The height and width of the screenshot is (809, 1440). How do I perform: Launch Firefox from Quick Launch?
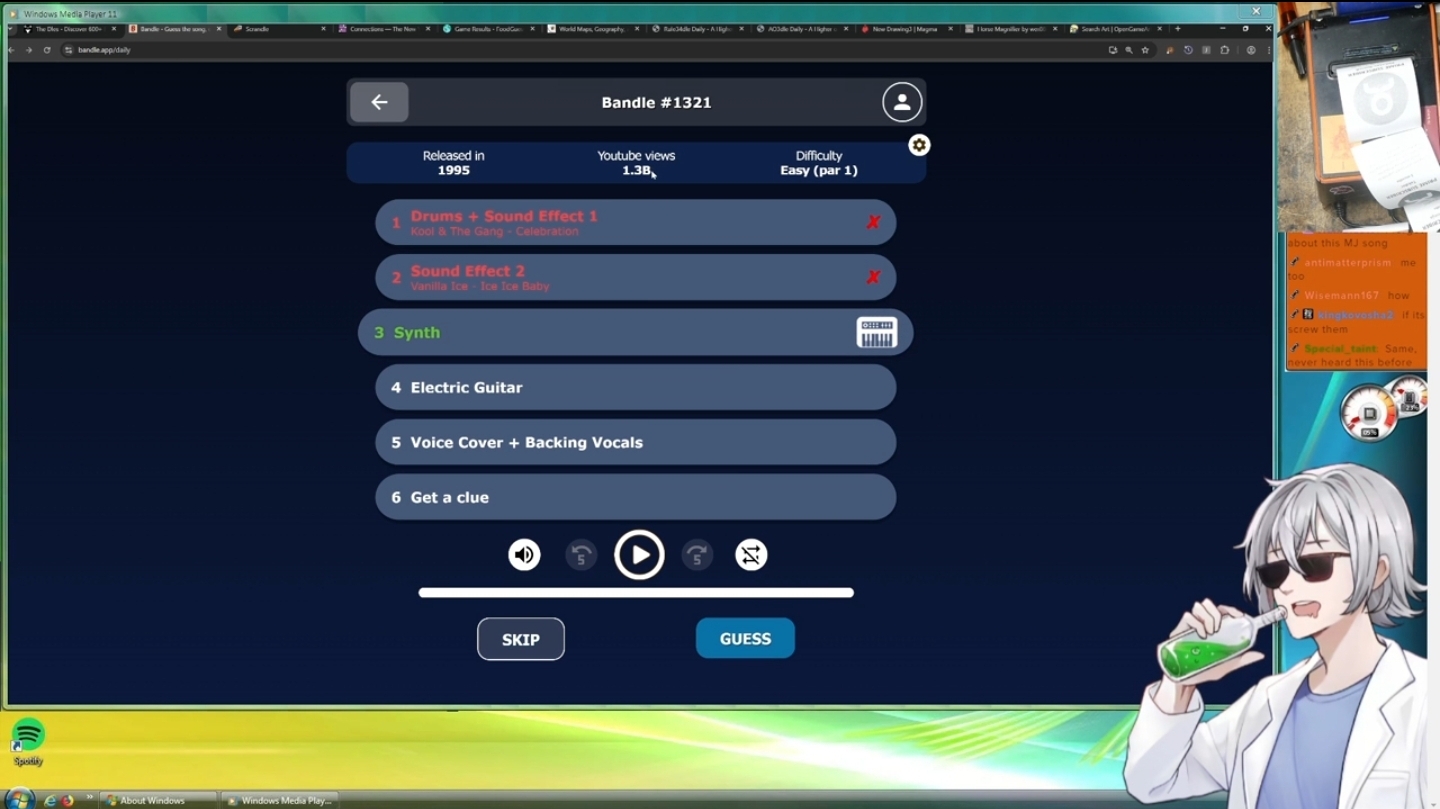[67, 800]
